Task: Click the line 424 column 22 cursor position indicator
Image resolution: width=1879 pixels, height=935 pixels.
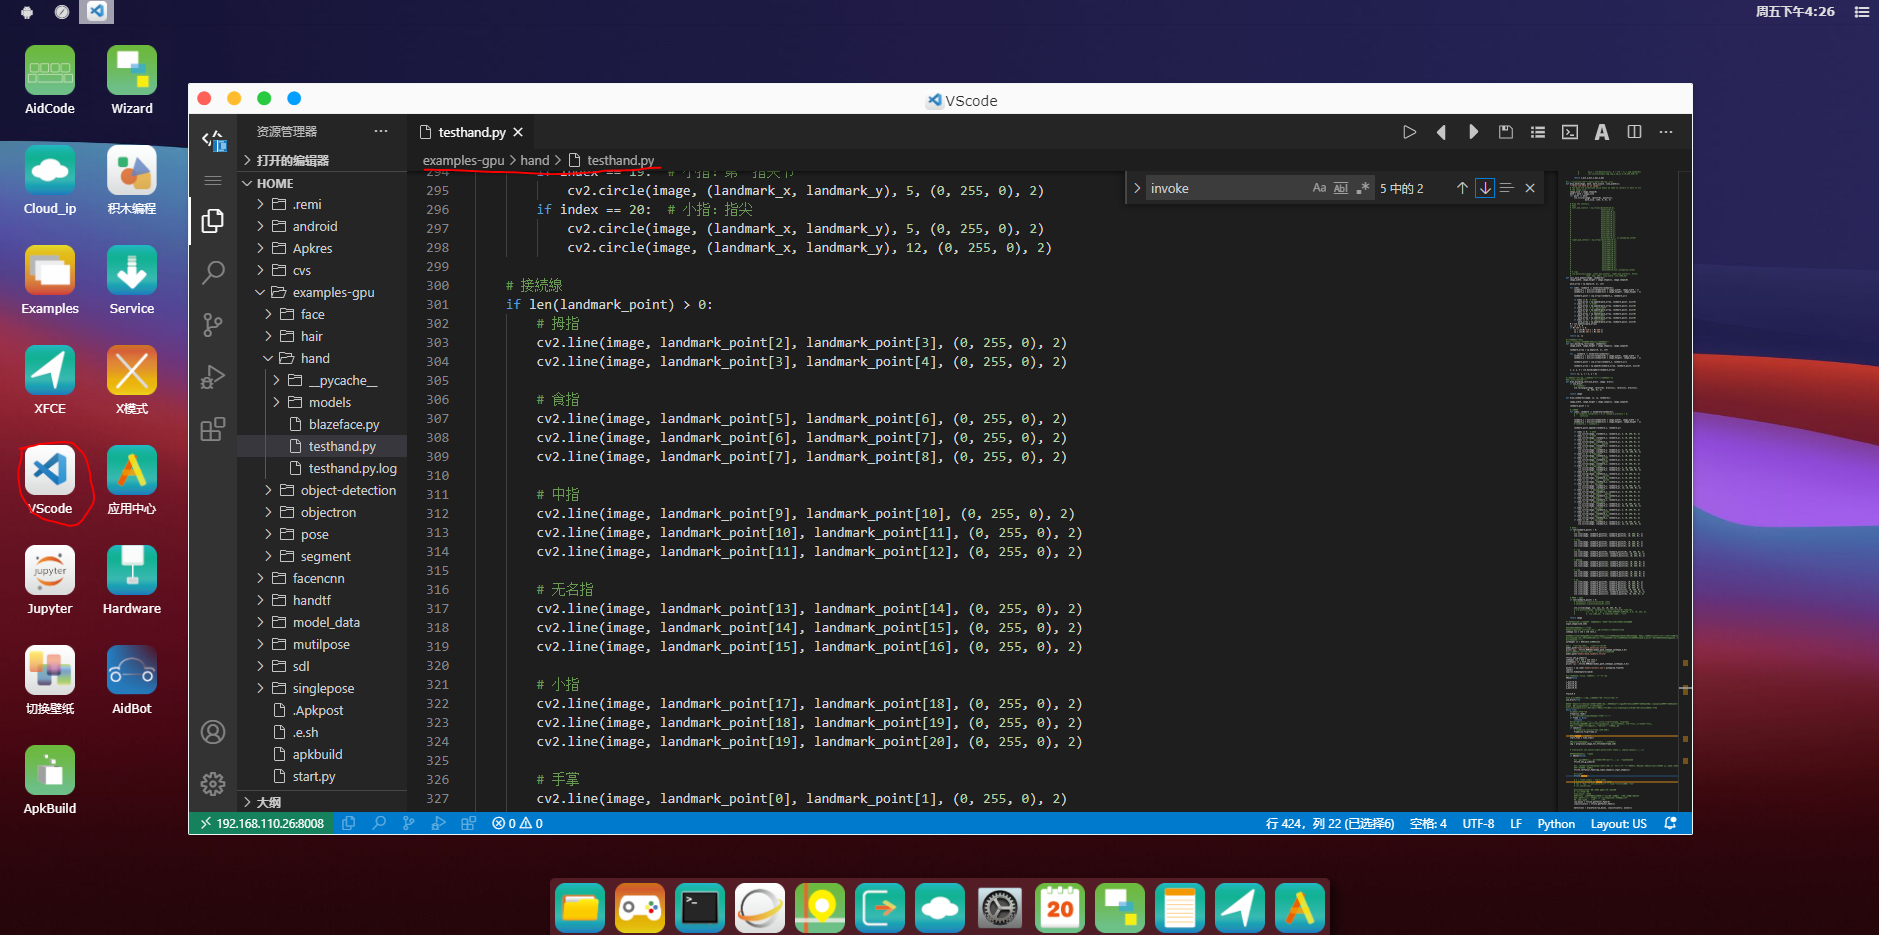Action: coord(1330,824)
